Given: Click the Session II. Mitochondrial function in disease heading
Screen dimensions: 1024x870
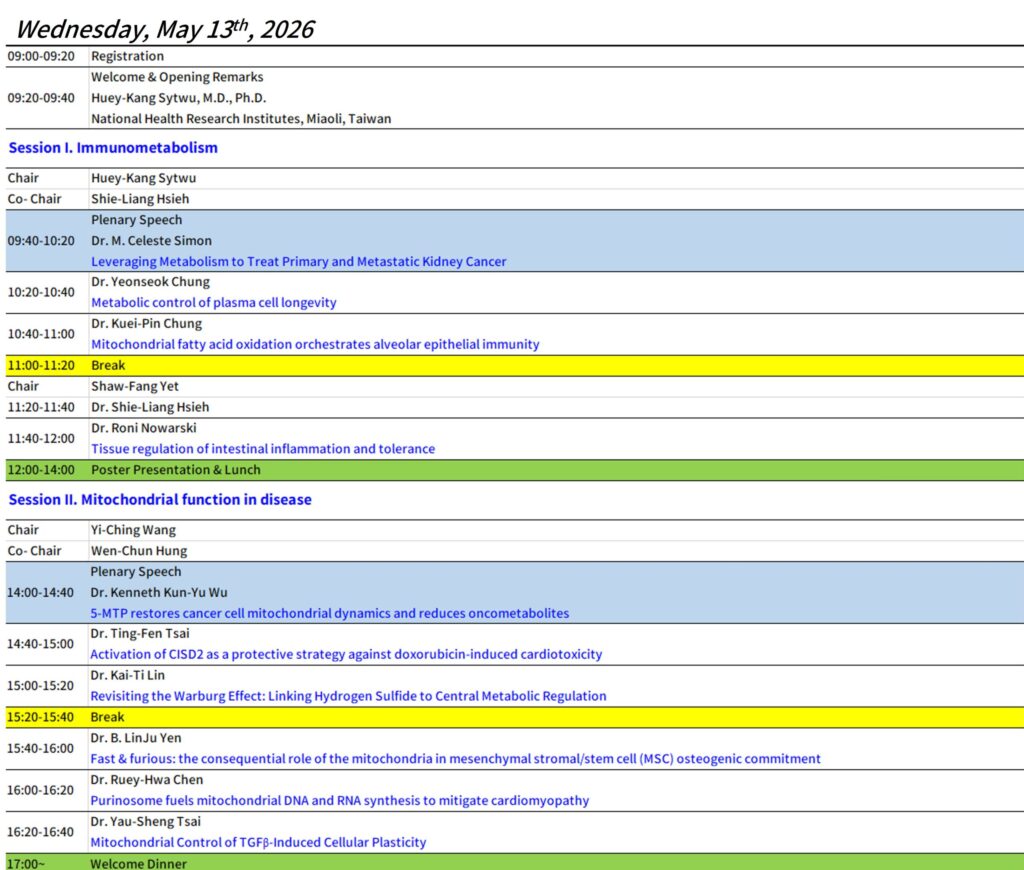Looking at the screenshot, I should coord(160,500).
